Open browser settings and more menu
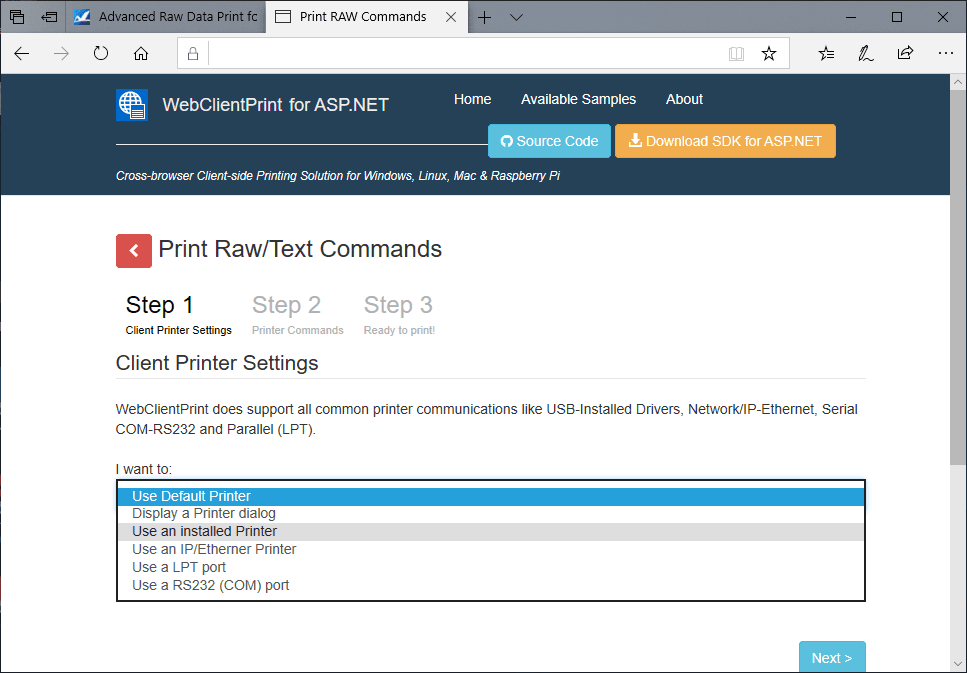Screen dimensions: 967x673 point(945,54)
